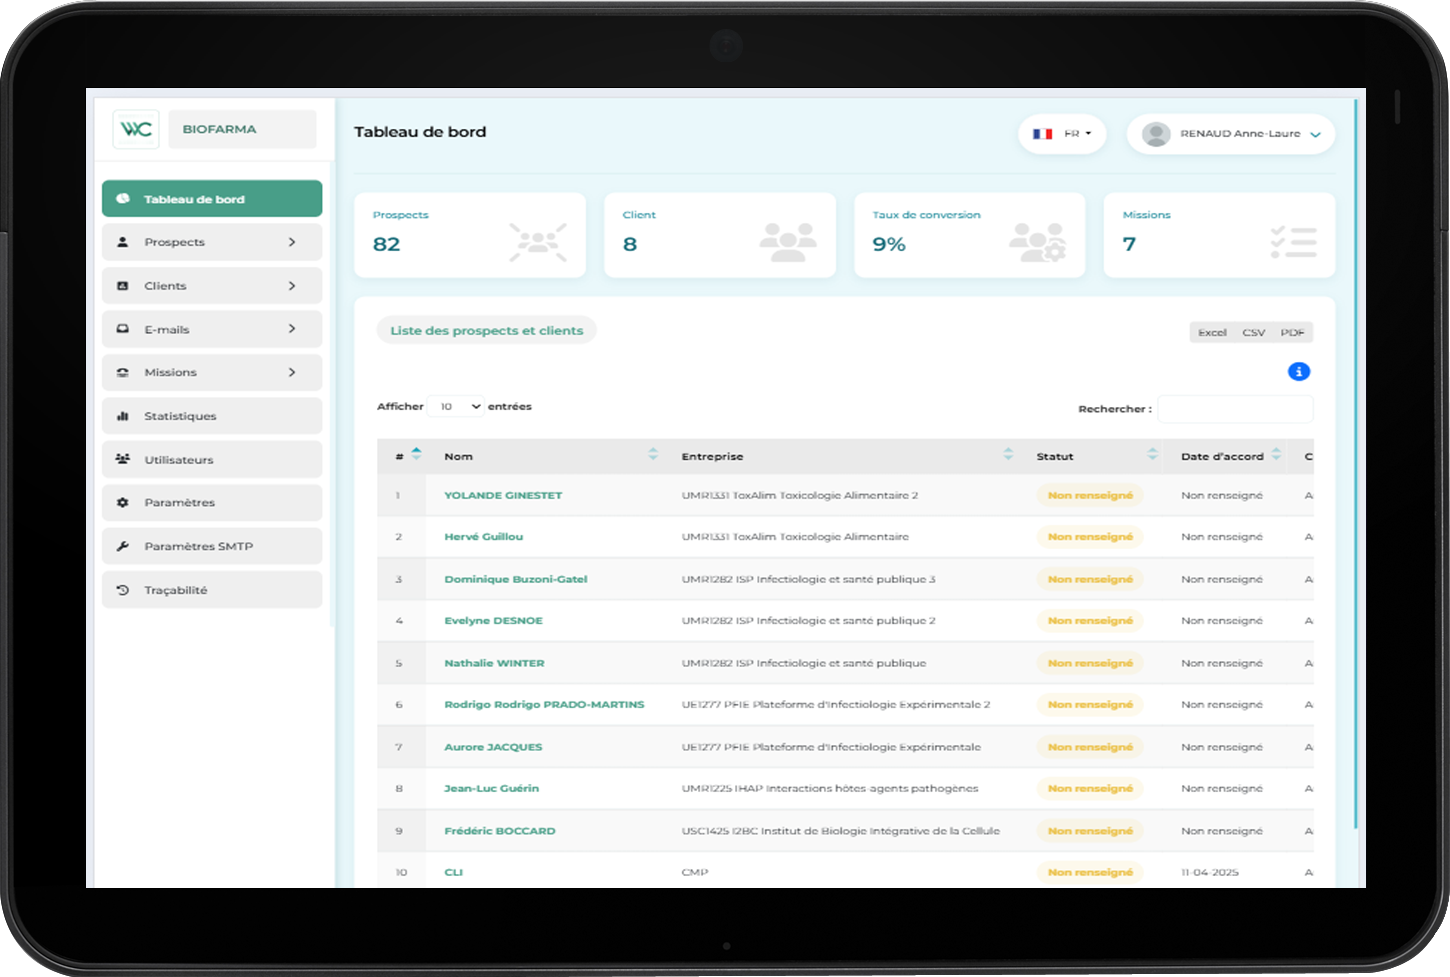Open the entries-per-page selector showing 10
This screenshot has width=1450, height=977.
pyautogui.click(x=456, y=406)
